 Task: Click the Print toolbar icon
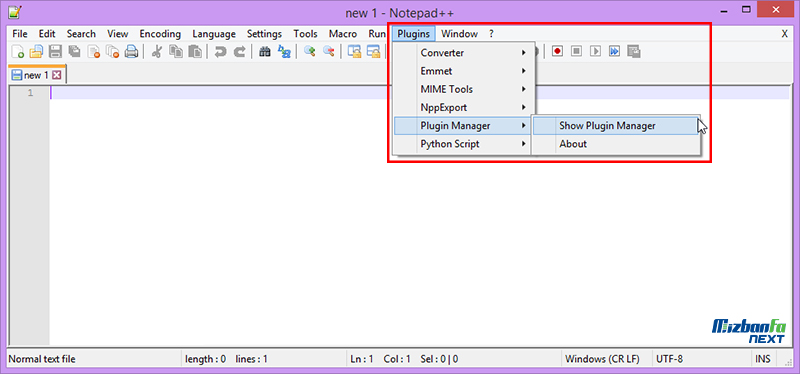(132, 51)
